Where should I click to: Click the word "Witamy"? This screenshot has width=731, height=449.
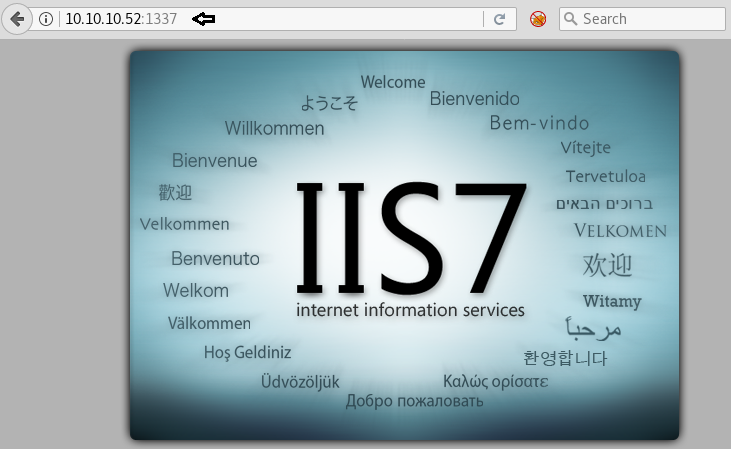coord(612,301)
